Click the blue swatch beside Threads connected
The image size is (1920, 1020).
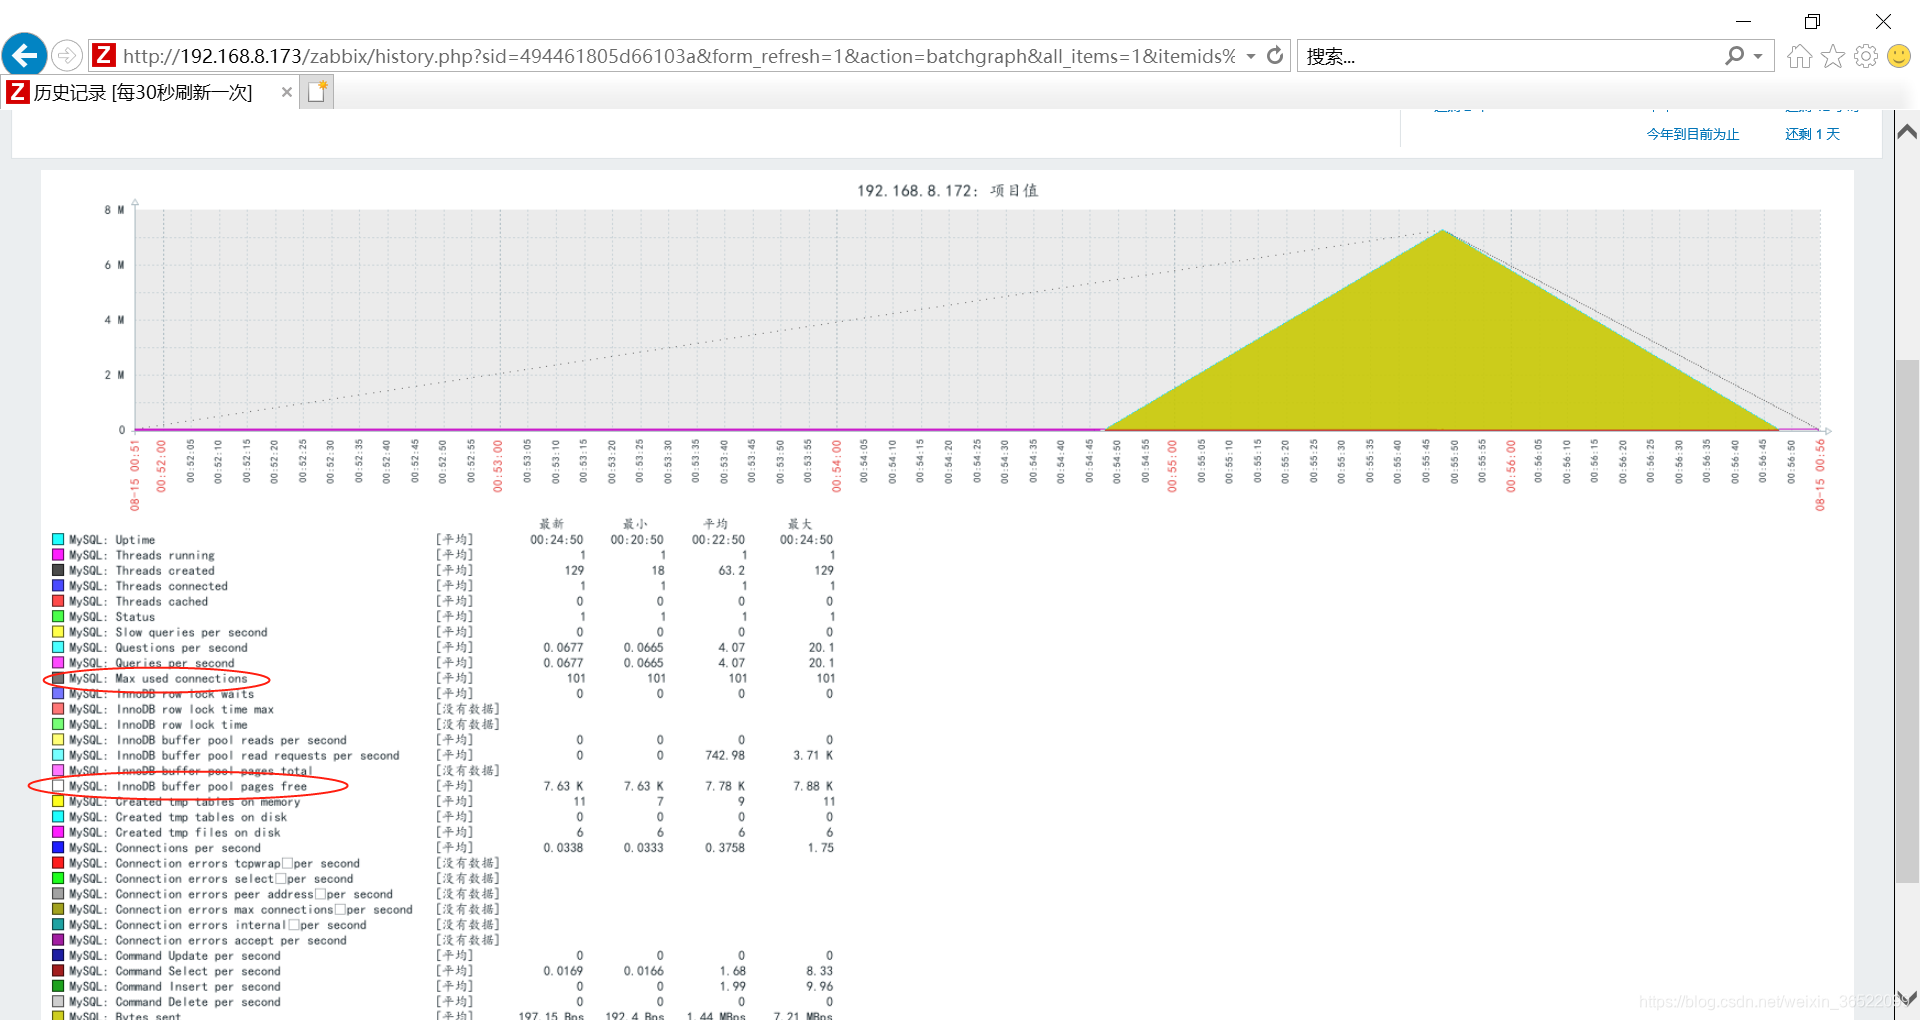pyautogui.click(x=58, y=586)
